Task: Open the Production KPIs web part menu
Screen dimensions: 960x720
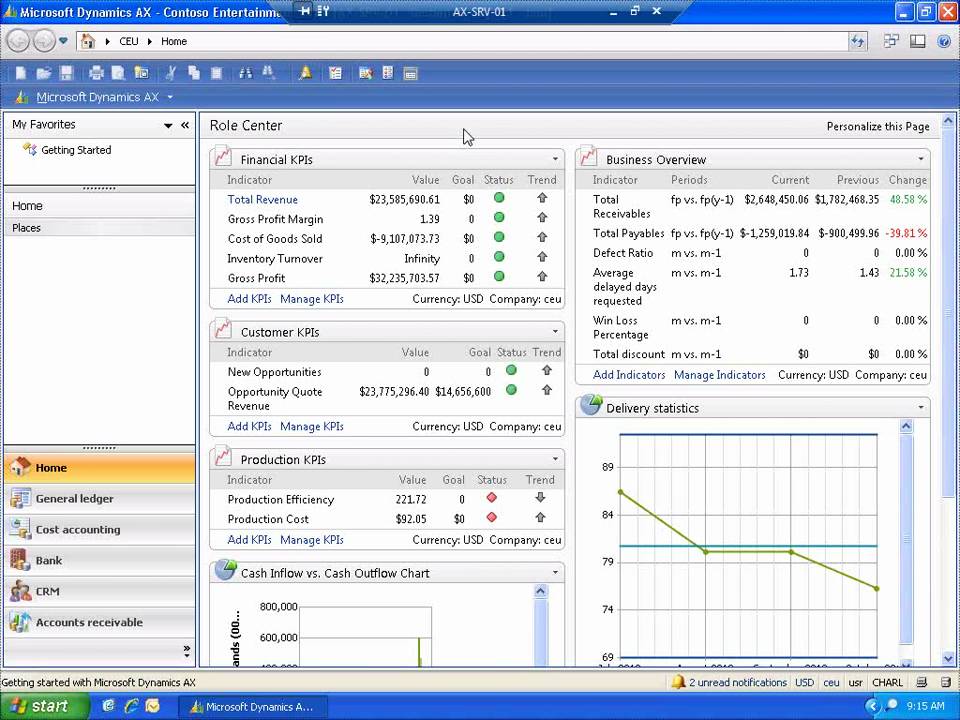Action: click(555, 459)
